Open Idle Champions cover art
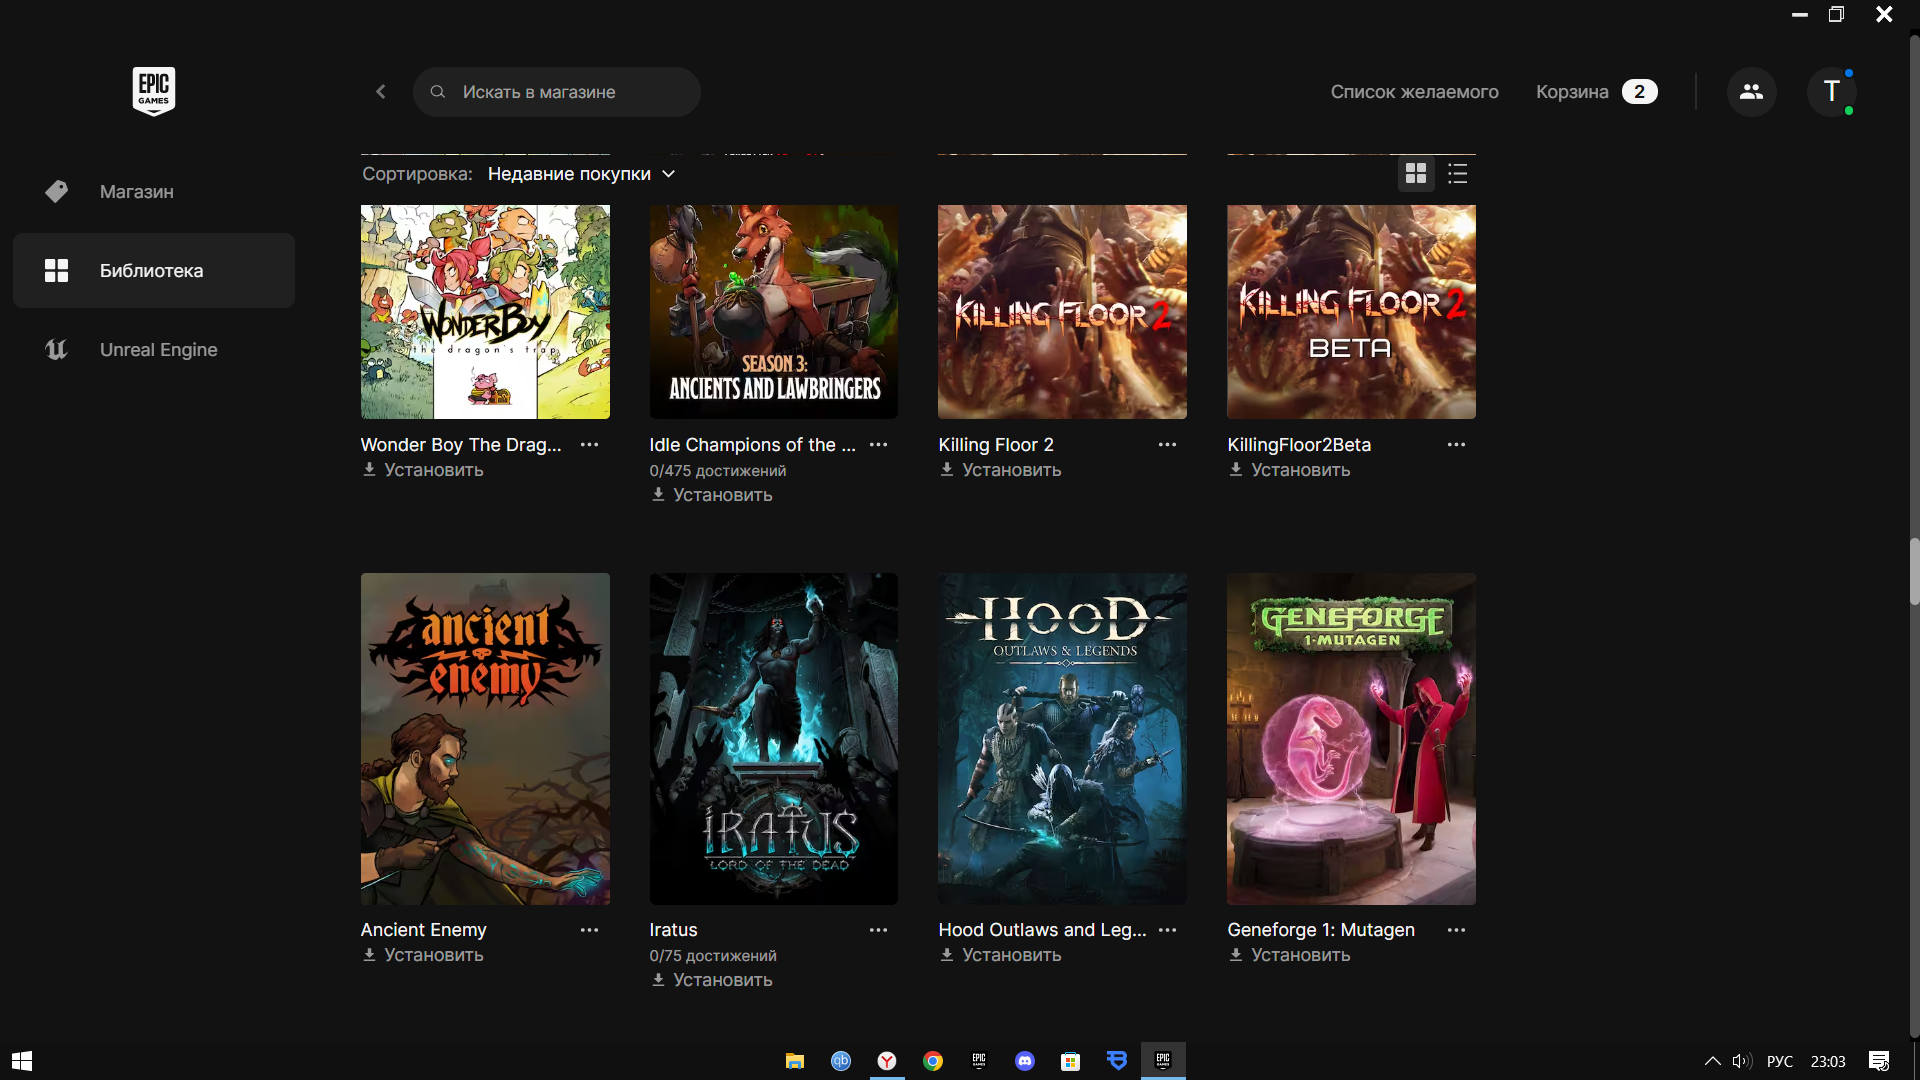The height and width of the screenshot is (1080, 1920). (774, 312)
